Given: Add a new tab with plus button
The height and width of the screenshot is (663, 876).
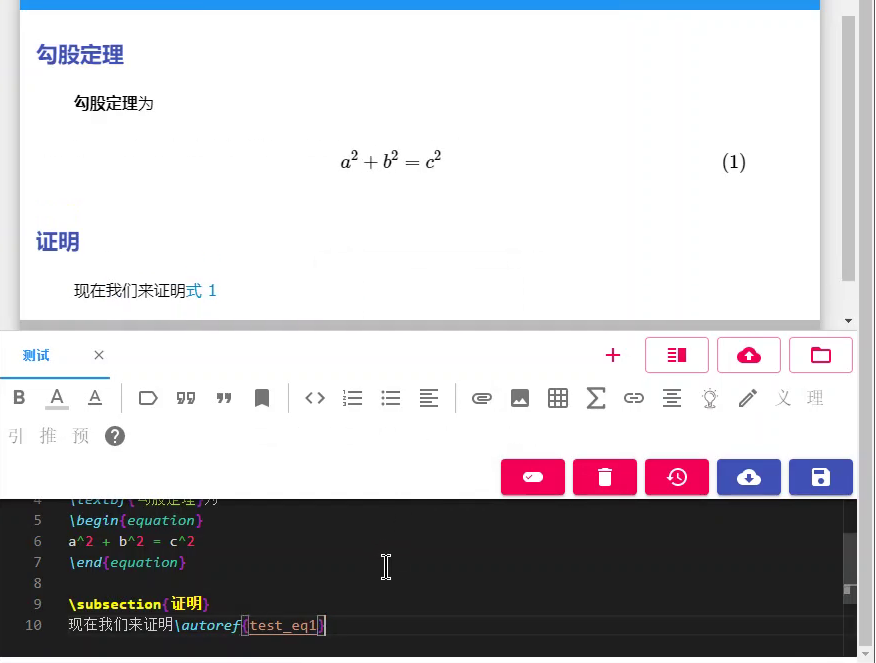Looking at the screenshot, I should 613,355.
